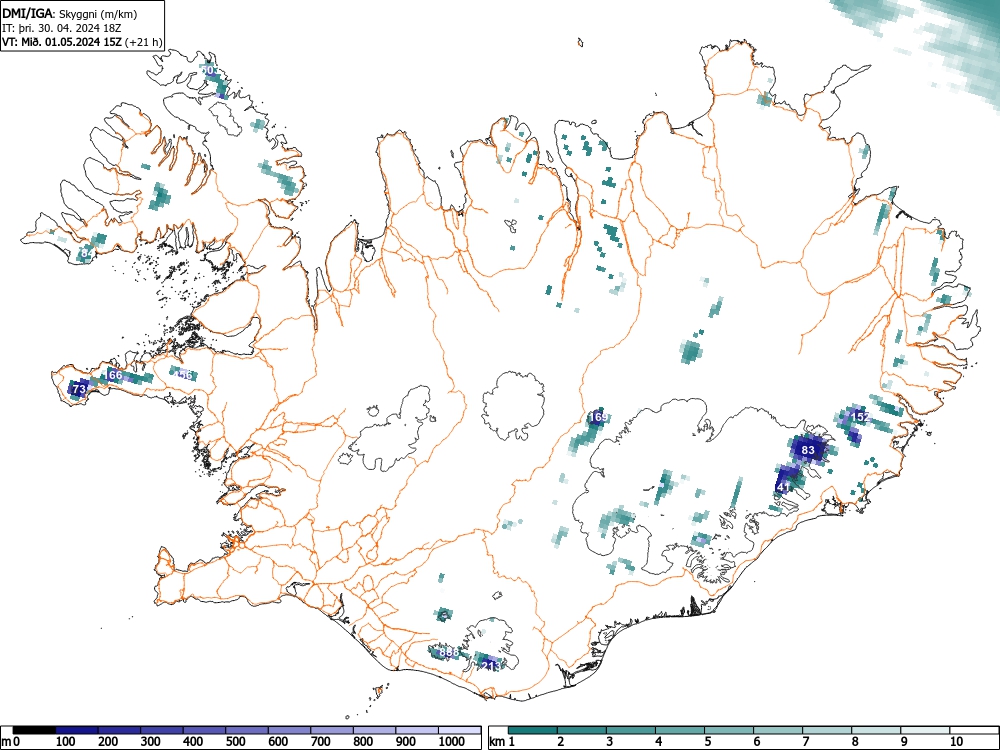This screenshot has width=1000, height=750.
Task: Click the 400–500 m legend color segment
Action: 205,730
